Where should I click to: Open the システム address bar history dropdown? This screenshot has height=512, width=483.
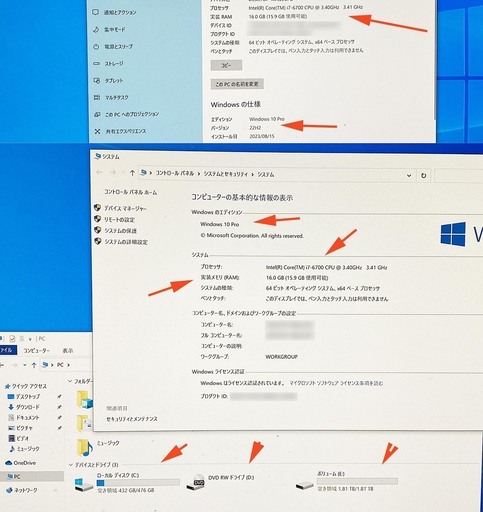click(x=409, y=175)
